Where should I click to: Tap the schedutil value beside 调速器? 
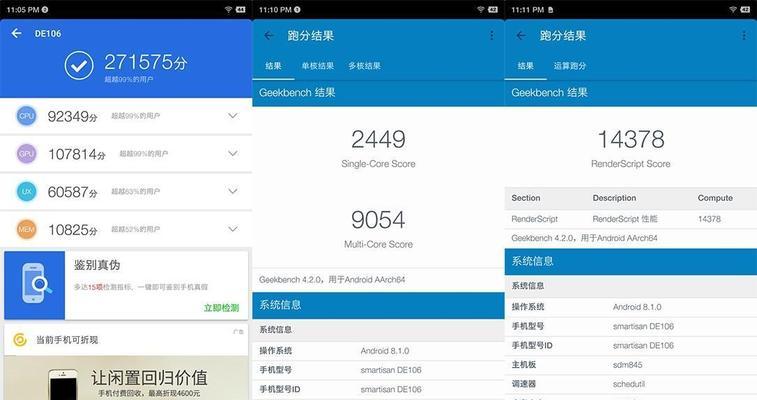[x=629, y=384]
